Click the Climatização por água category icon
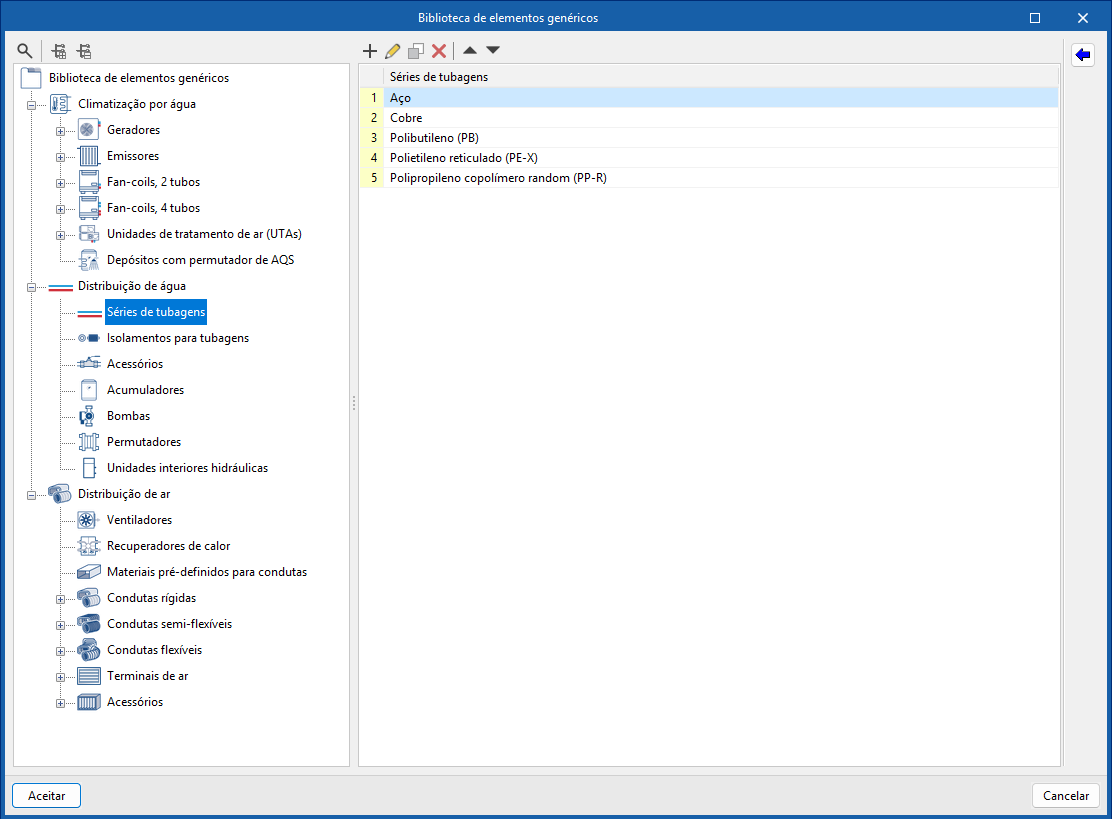1112x819 pixels. pyautogui.click(x=60, y=104)
